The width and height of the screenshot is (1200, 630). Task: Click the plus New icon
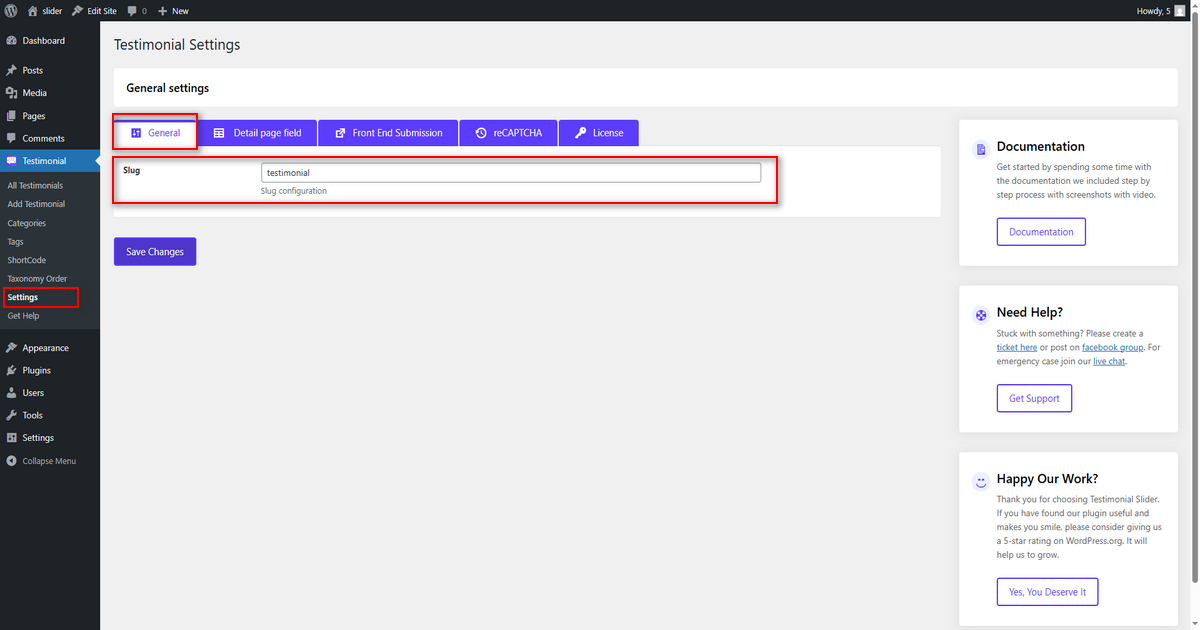(162, 11)
